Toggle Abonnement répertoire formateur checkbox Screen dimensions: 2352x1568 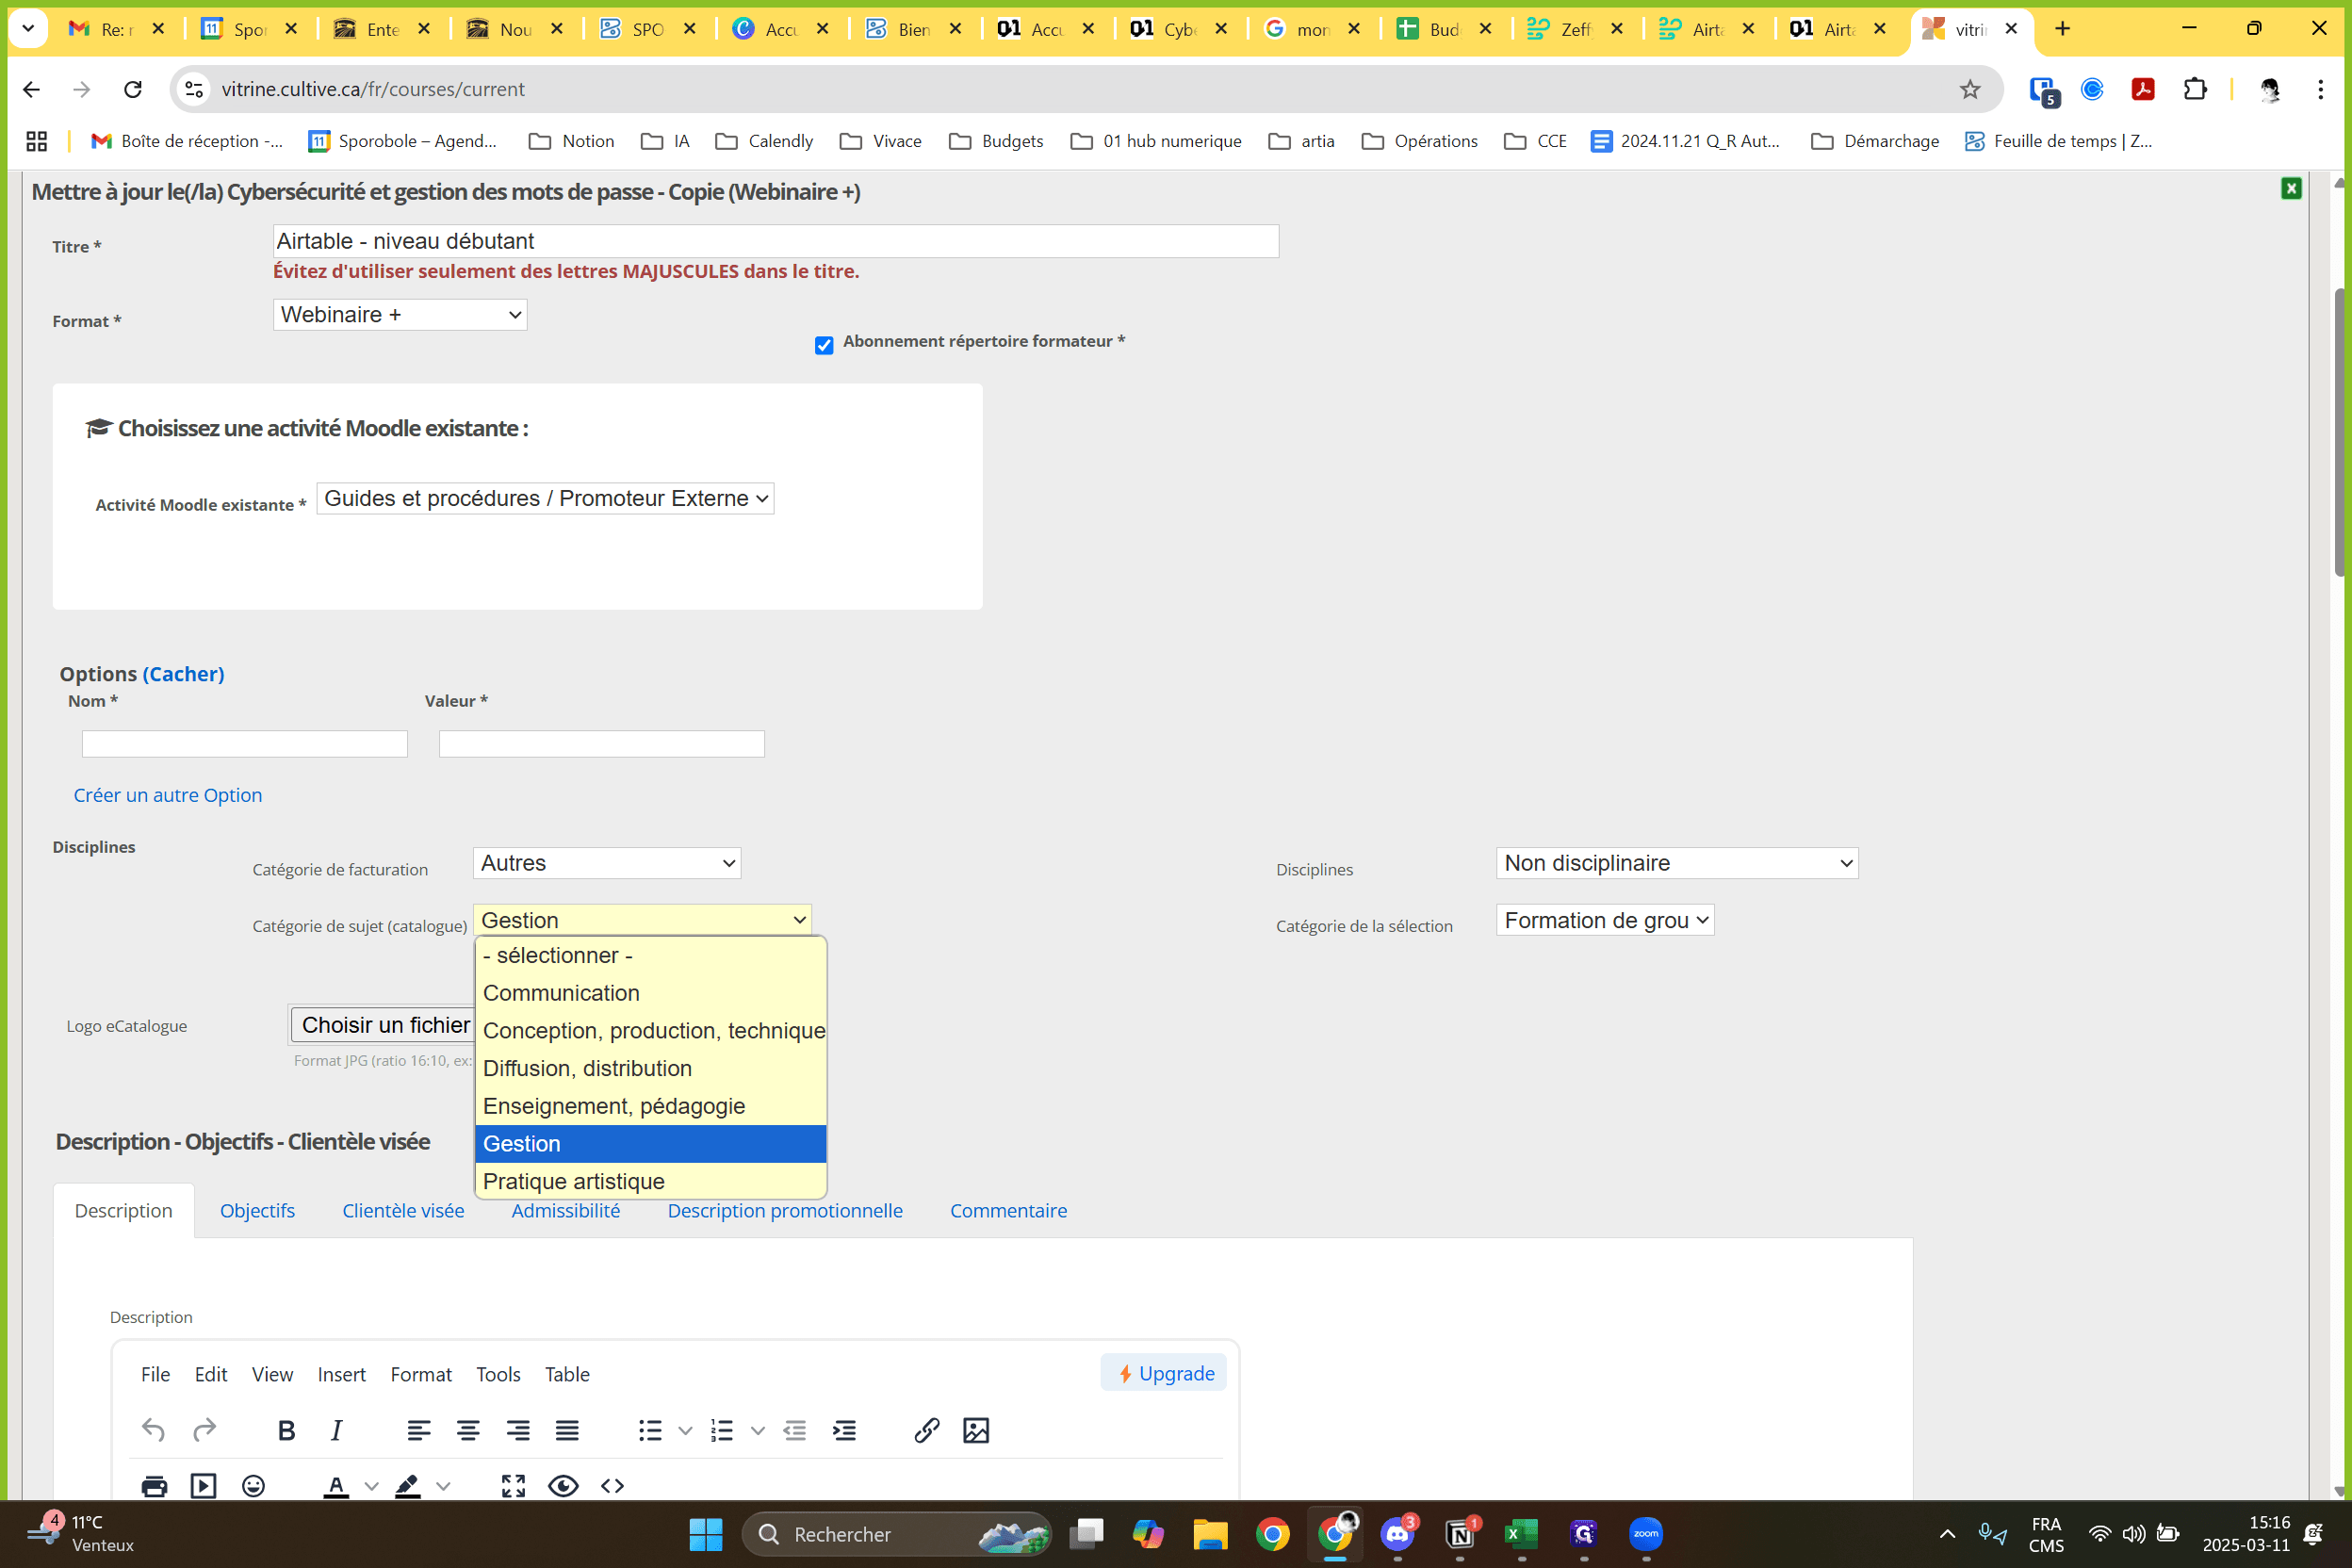[x=824, y=345]
